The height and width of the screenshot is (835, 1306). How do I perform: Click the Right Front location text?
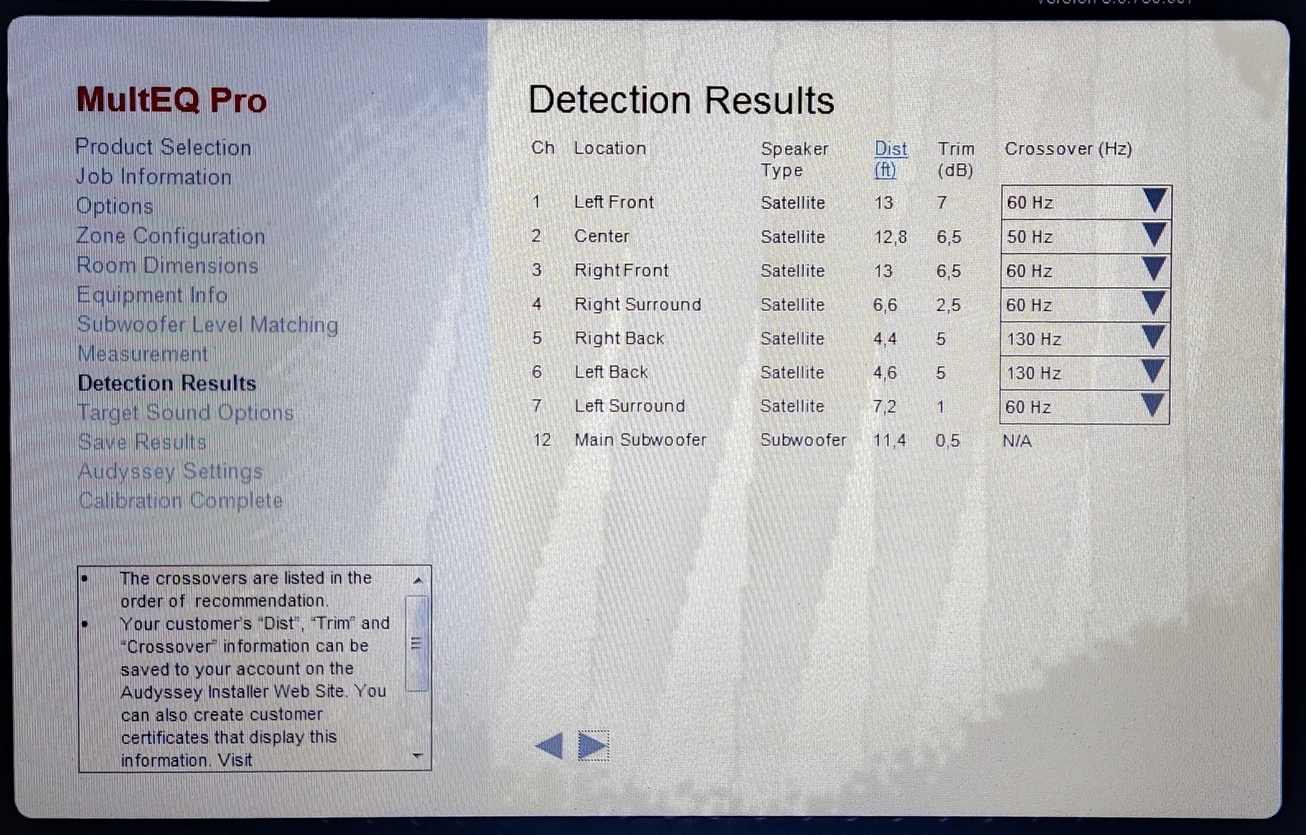(621, 270)
